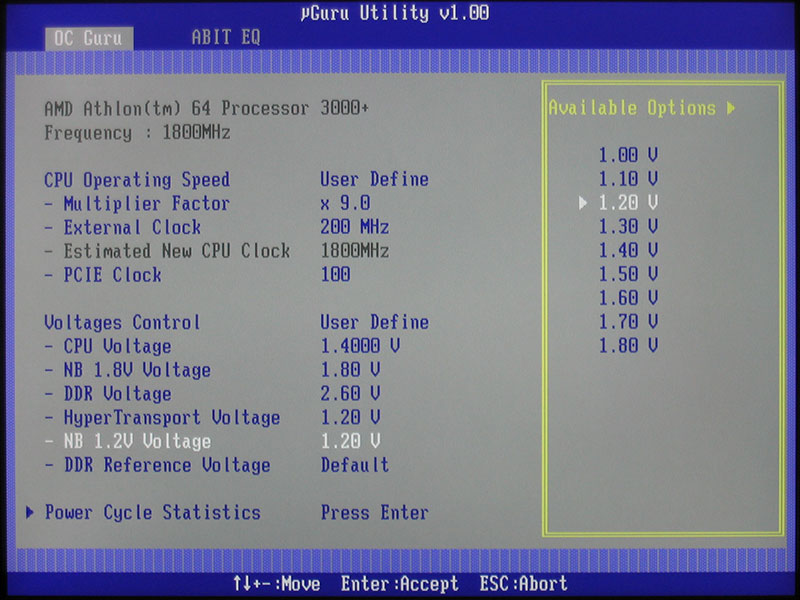Click Press Enter beside Power Cycle Statistics

point(374,512)
